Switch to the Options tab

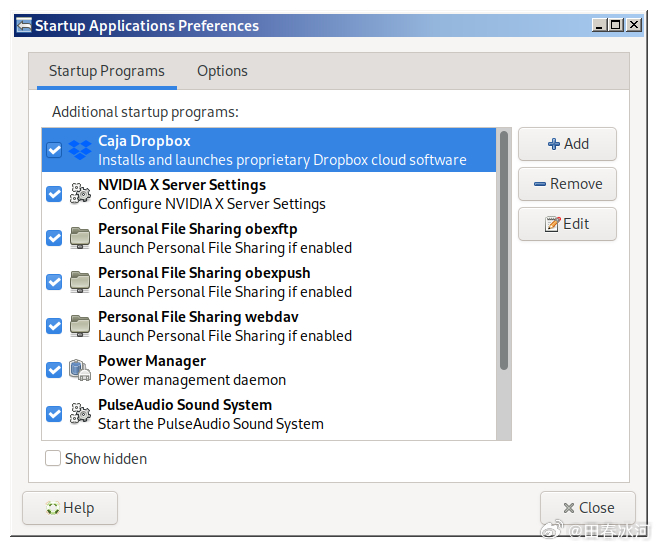222,71
